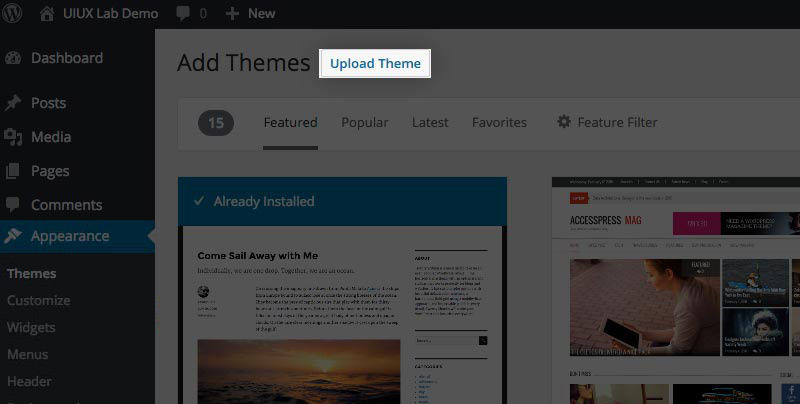This screenshot has height=404, width=800.
Task: Click the Appearance paintbrush icon
Action: [x=13, y=236]
